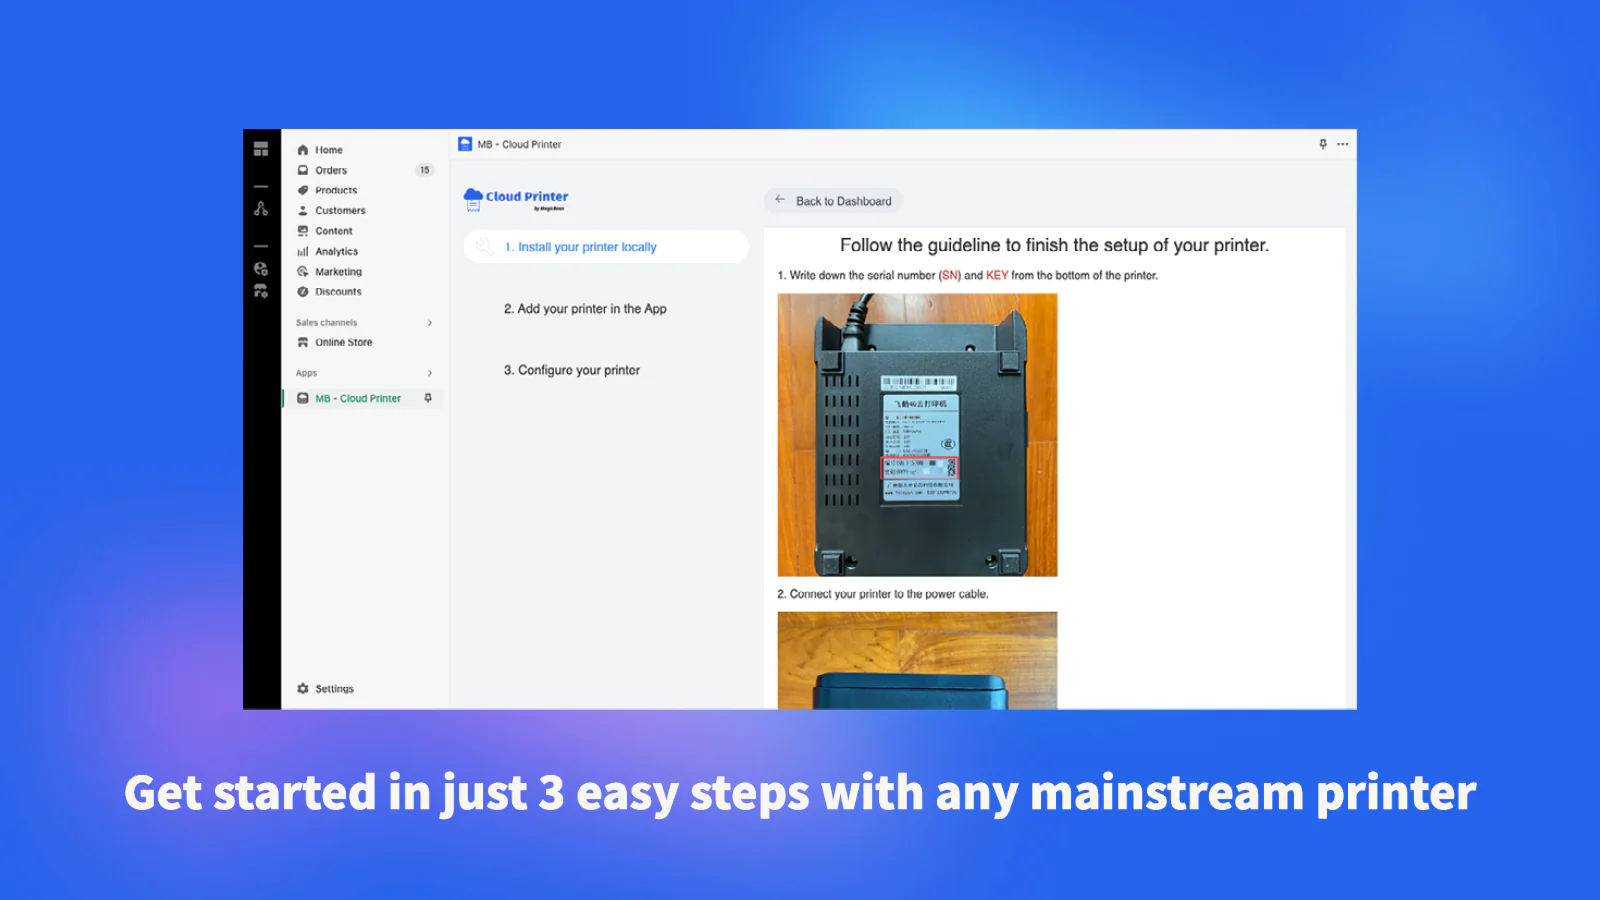Open the three-dots more menu
Viewport: 1600px width, 900px height.
[x=1343, y=144]
